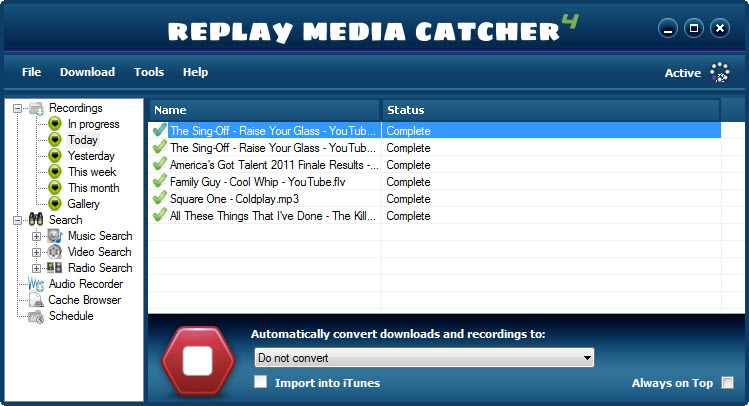The width and height of the screenshot is (749, 406).
Task: Click the In progress green icon
Action: click(55, 124)
